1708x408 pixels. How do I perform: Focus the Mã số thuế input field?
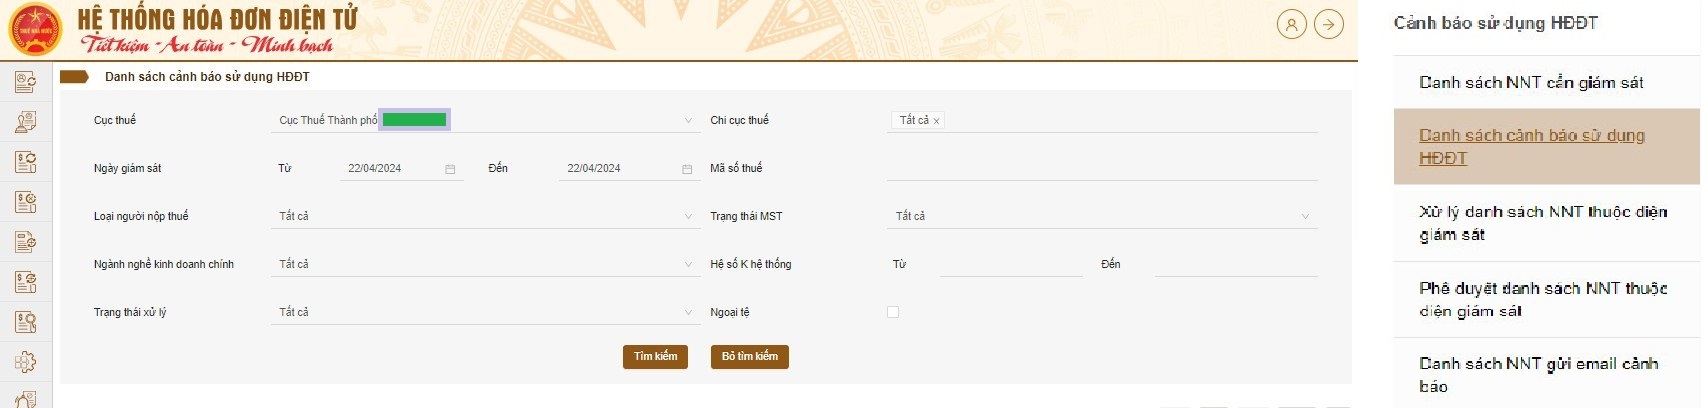coord(1102,168)
